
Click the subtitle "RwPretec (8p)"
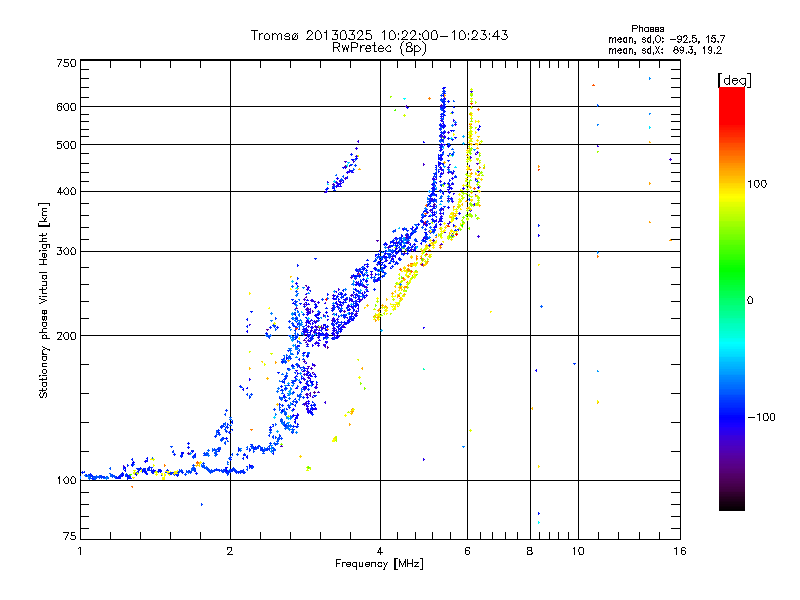click(x=379, y=48)
